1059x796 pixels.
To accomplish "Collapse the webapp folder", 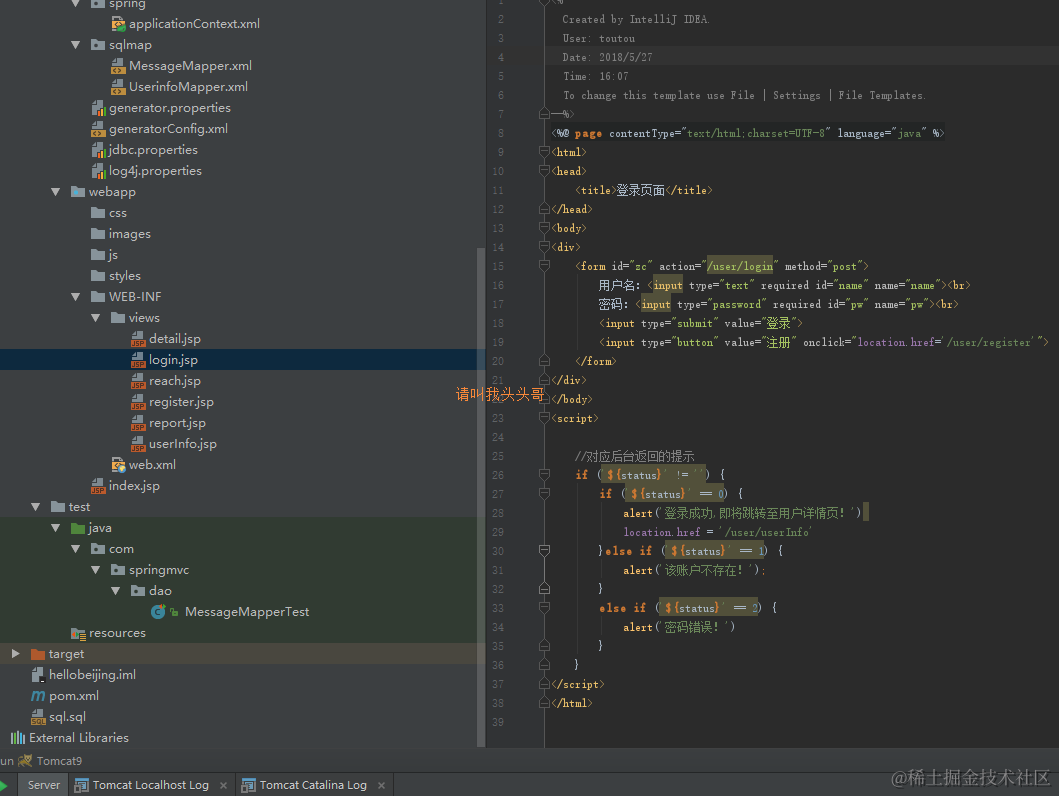I will coord(55,192).
